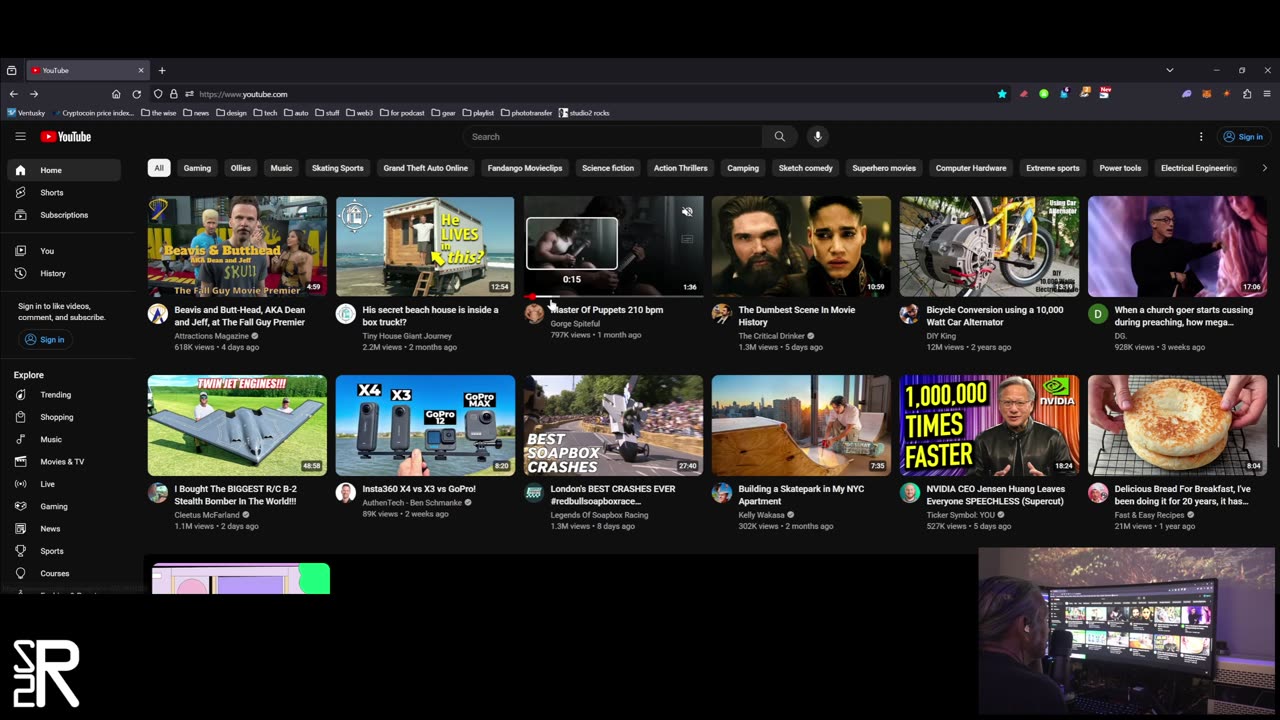Open the "phototransfer" bookmark folder
Viewport: 1280px width, 720px height.
tap(526, 113)
